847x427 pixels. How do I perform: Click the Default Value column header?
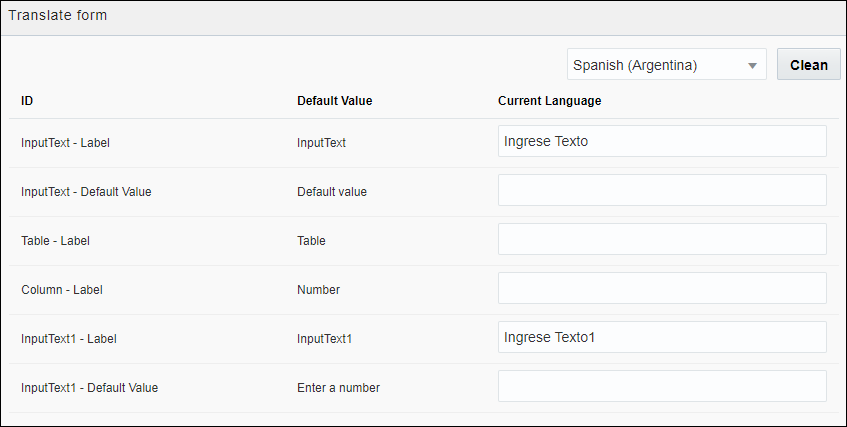tap(335, 101)
